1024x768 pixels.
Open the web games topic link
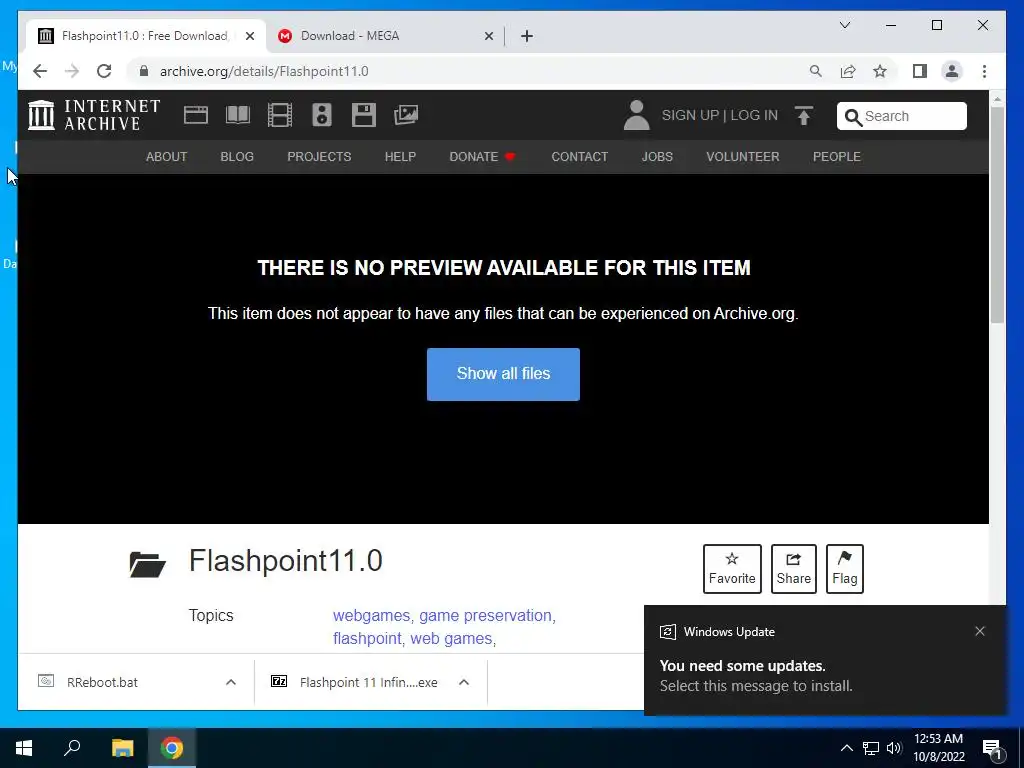(x=451, y=638)
